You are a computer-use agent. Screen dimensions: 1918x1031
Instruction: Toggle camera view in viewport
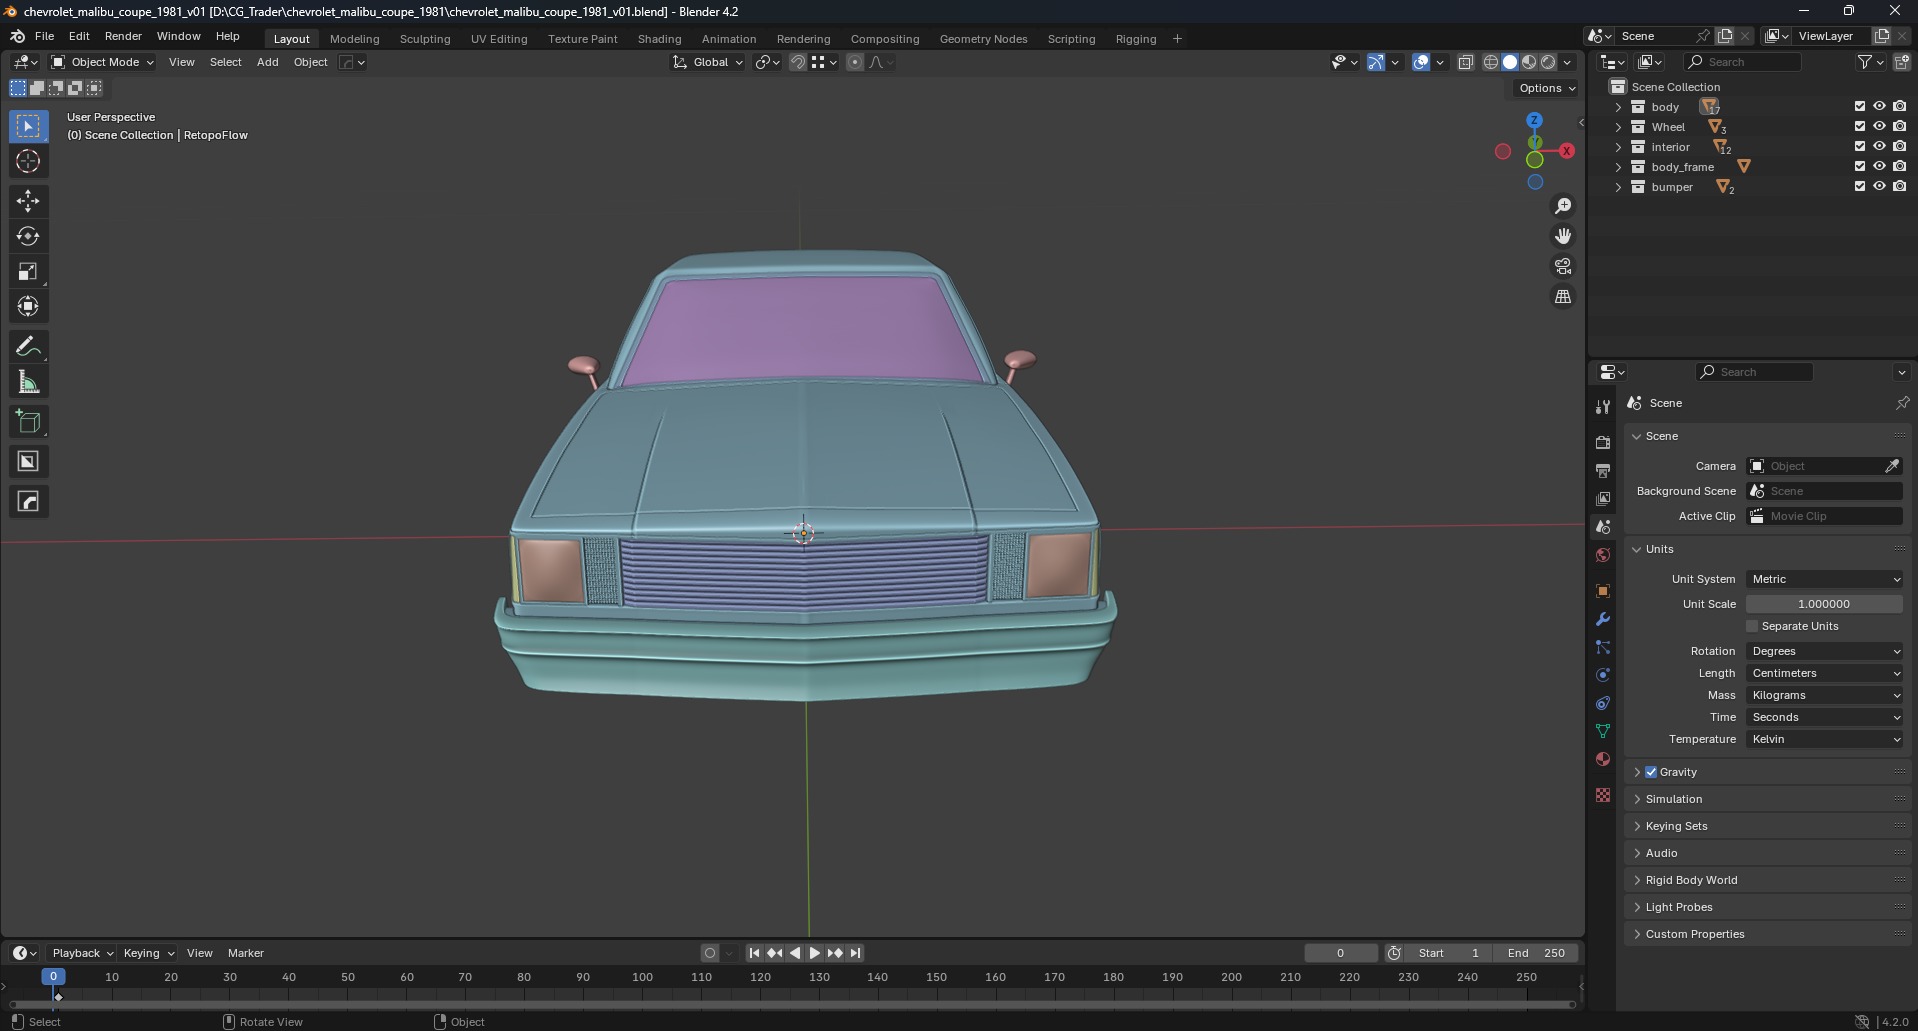tap(1562, 267)
